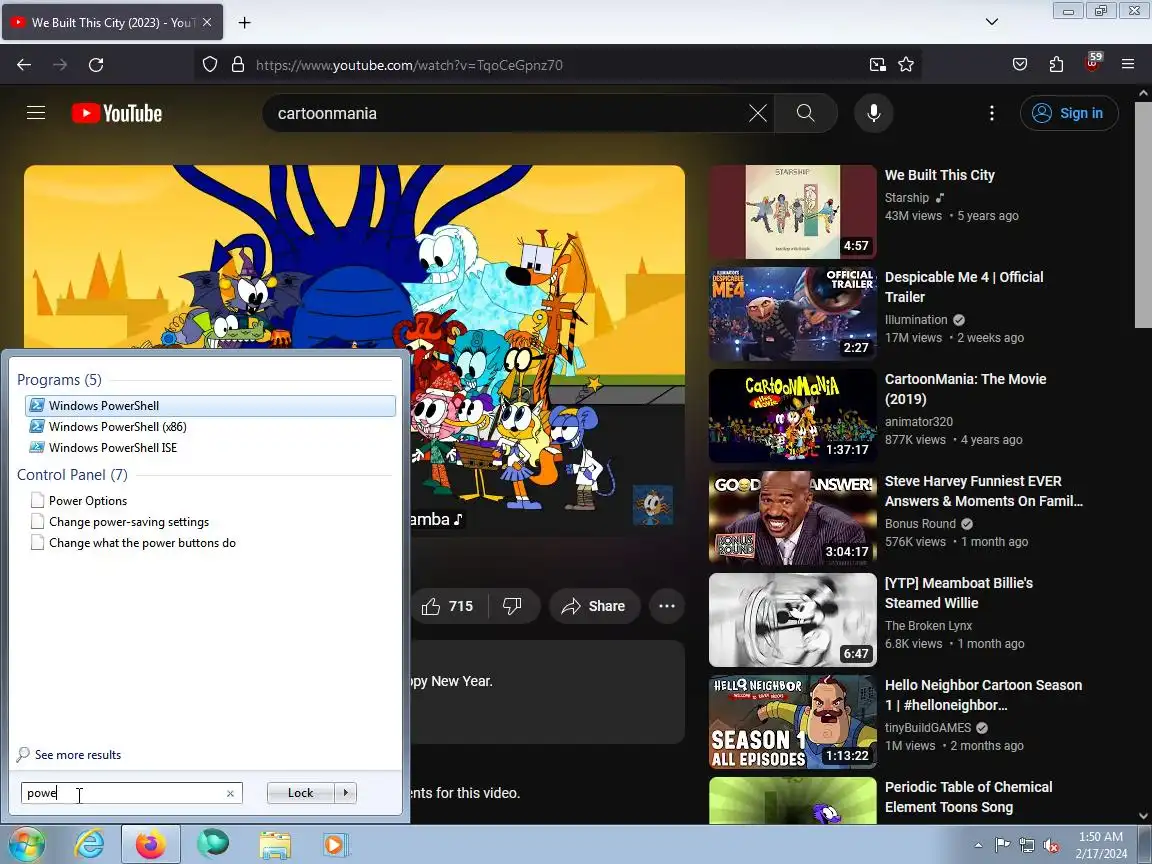
Task: View site security padlock info
Action: pyautogui.click(x=238, y=65)
